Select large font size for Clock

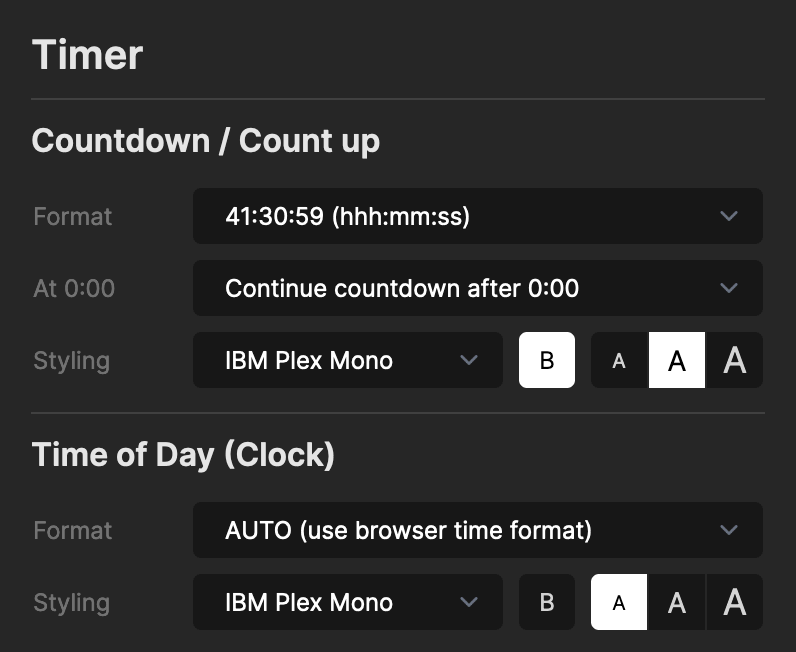click(735, 602)
